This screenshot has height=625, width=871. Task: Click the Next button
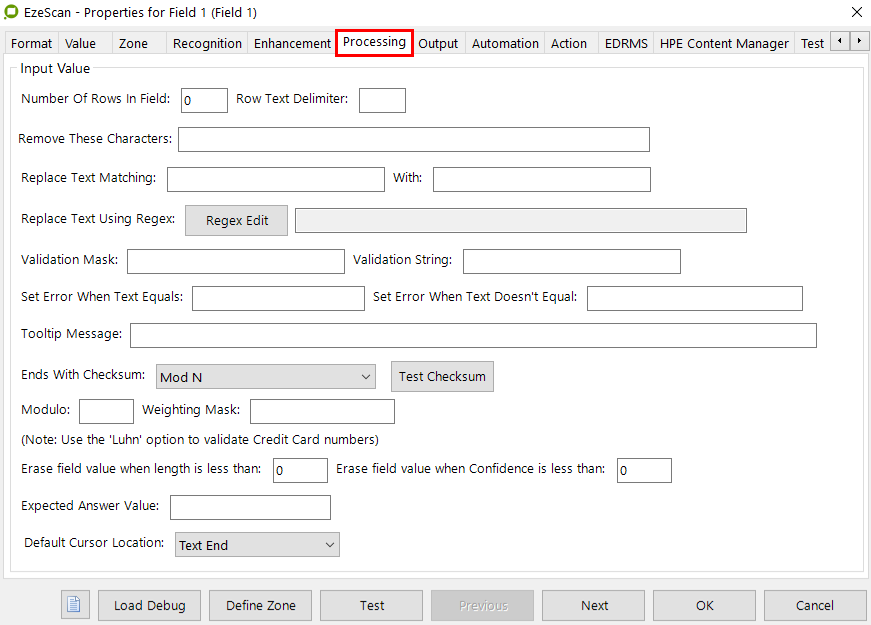[594, 605]
